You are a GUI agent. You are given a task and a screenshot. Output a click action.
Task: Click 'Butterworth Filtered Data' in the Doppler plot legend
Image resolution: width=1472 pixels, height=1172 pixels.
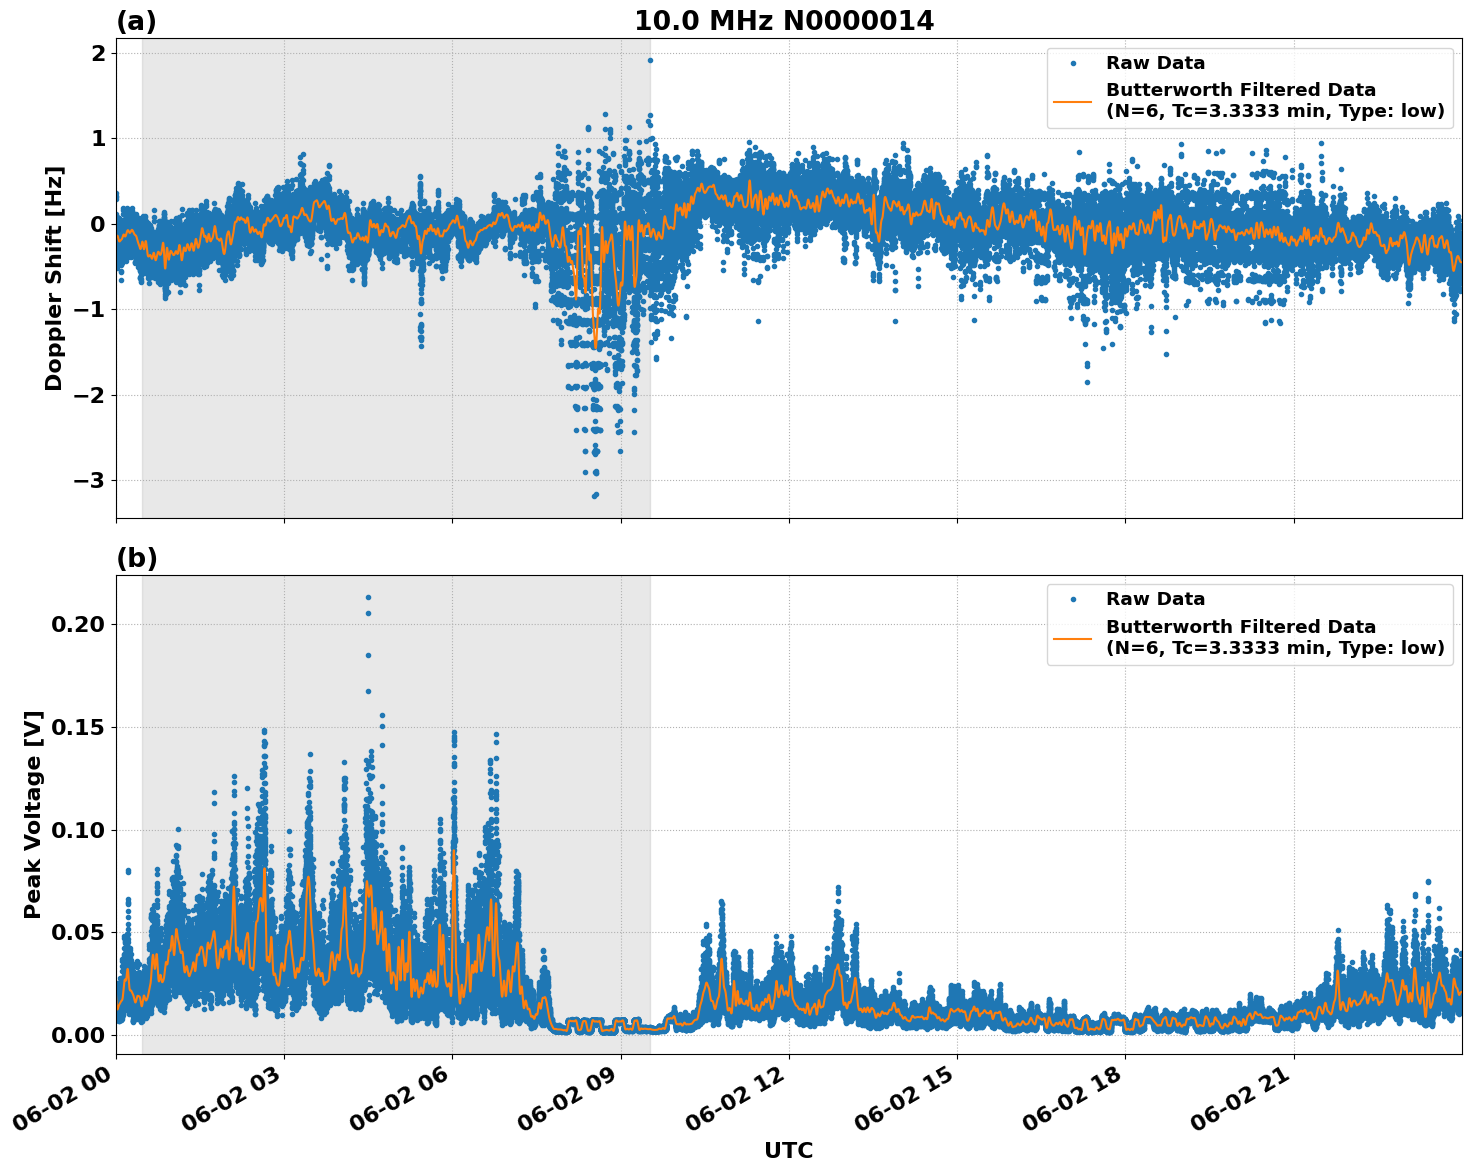click(1241, 90)
